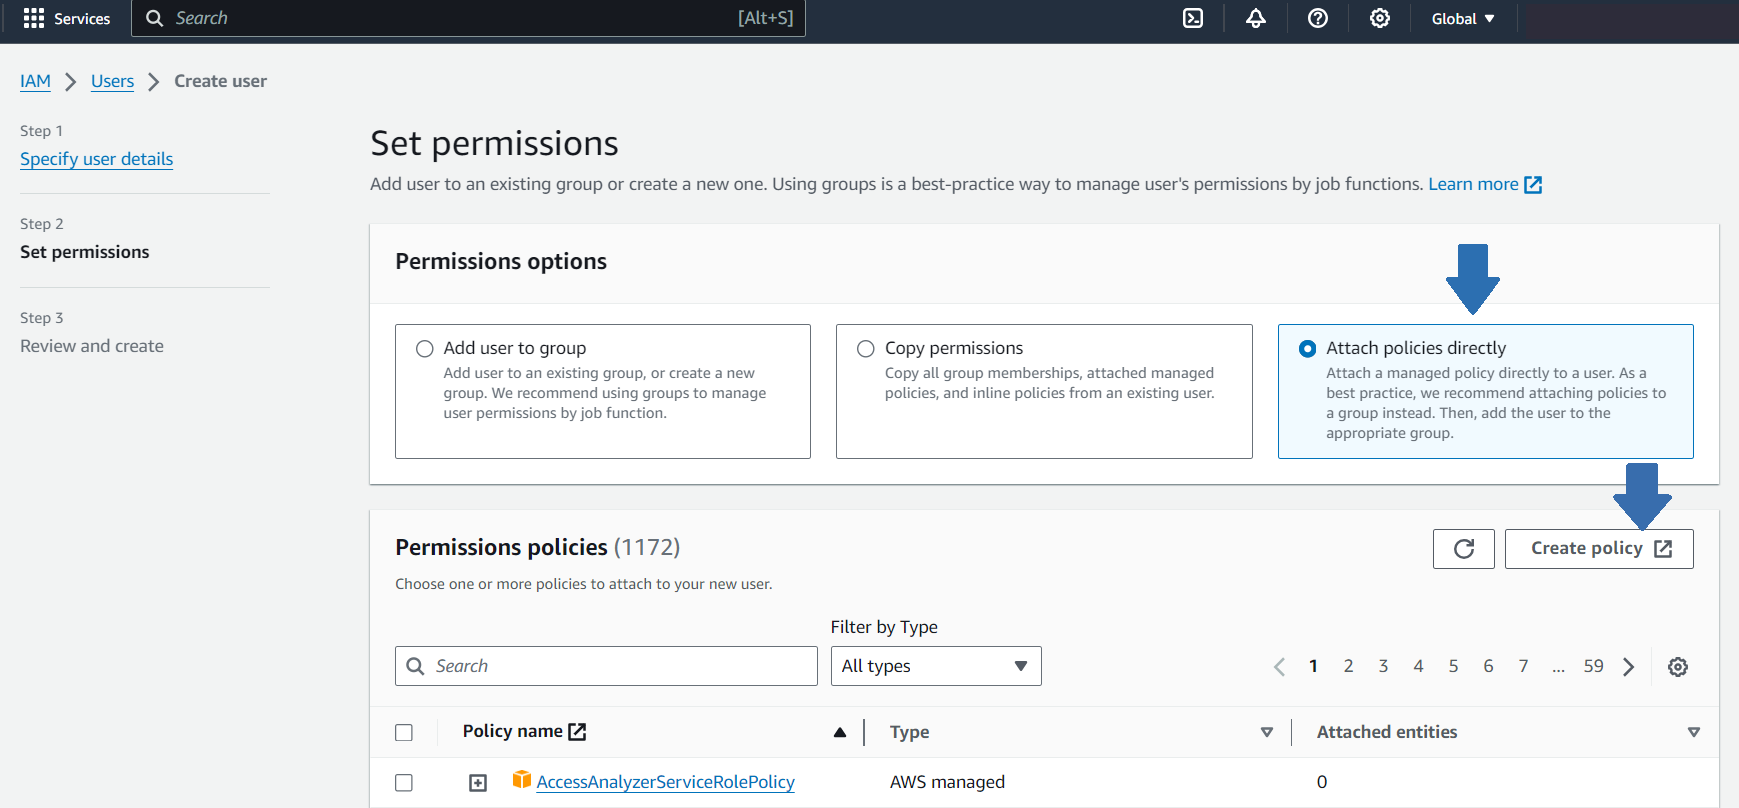The image size is (1739, 808).
Task: Click the Set permissions step label
Action: tap(85, 252)
